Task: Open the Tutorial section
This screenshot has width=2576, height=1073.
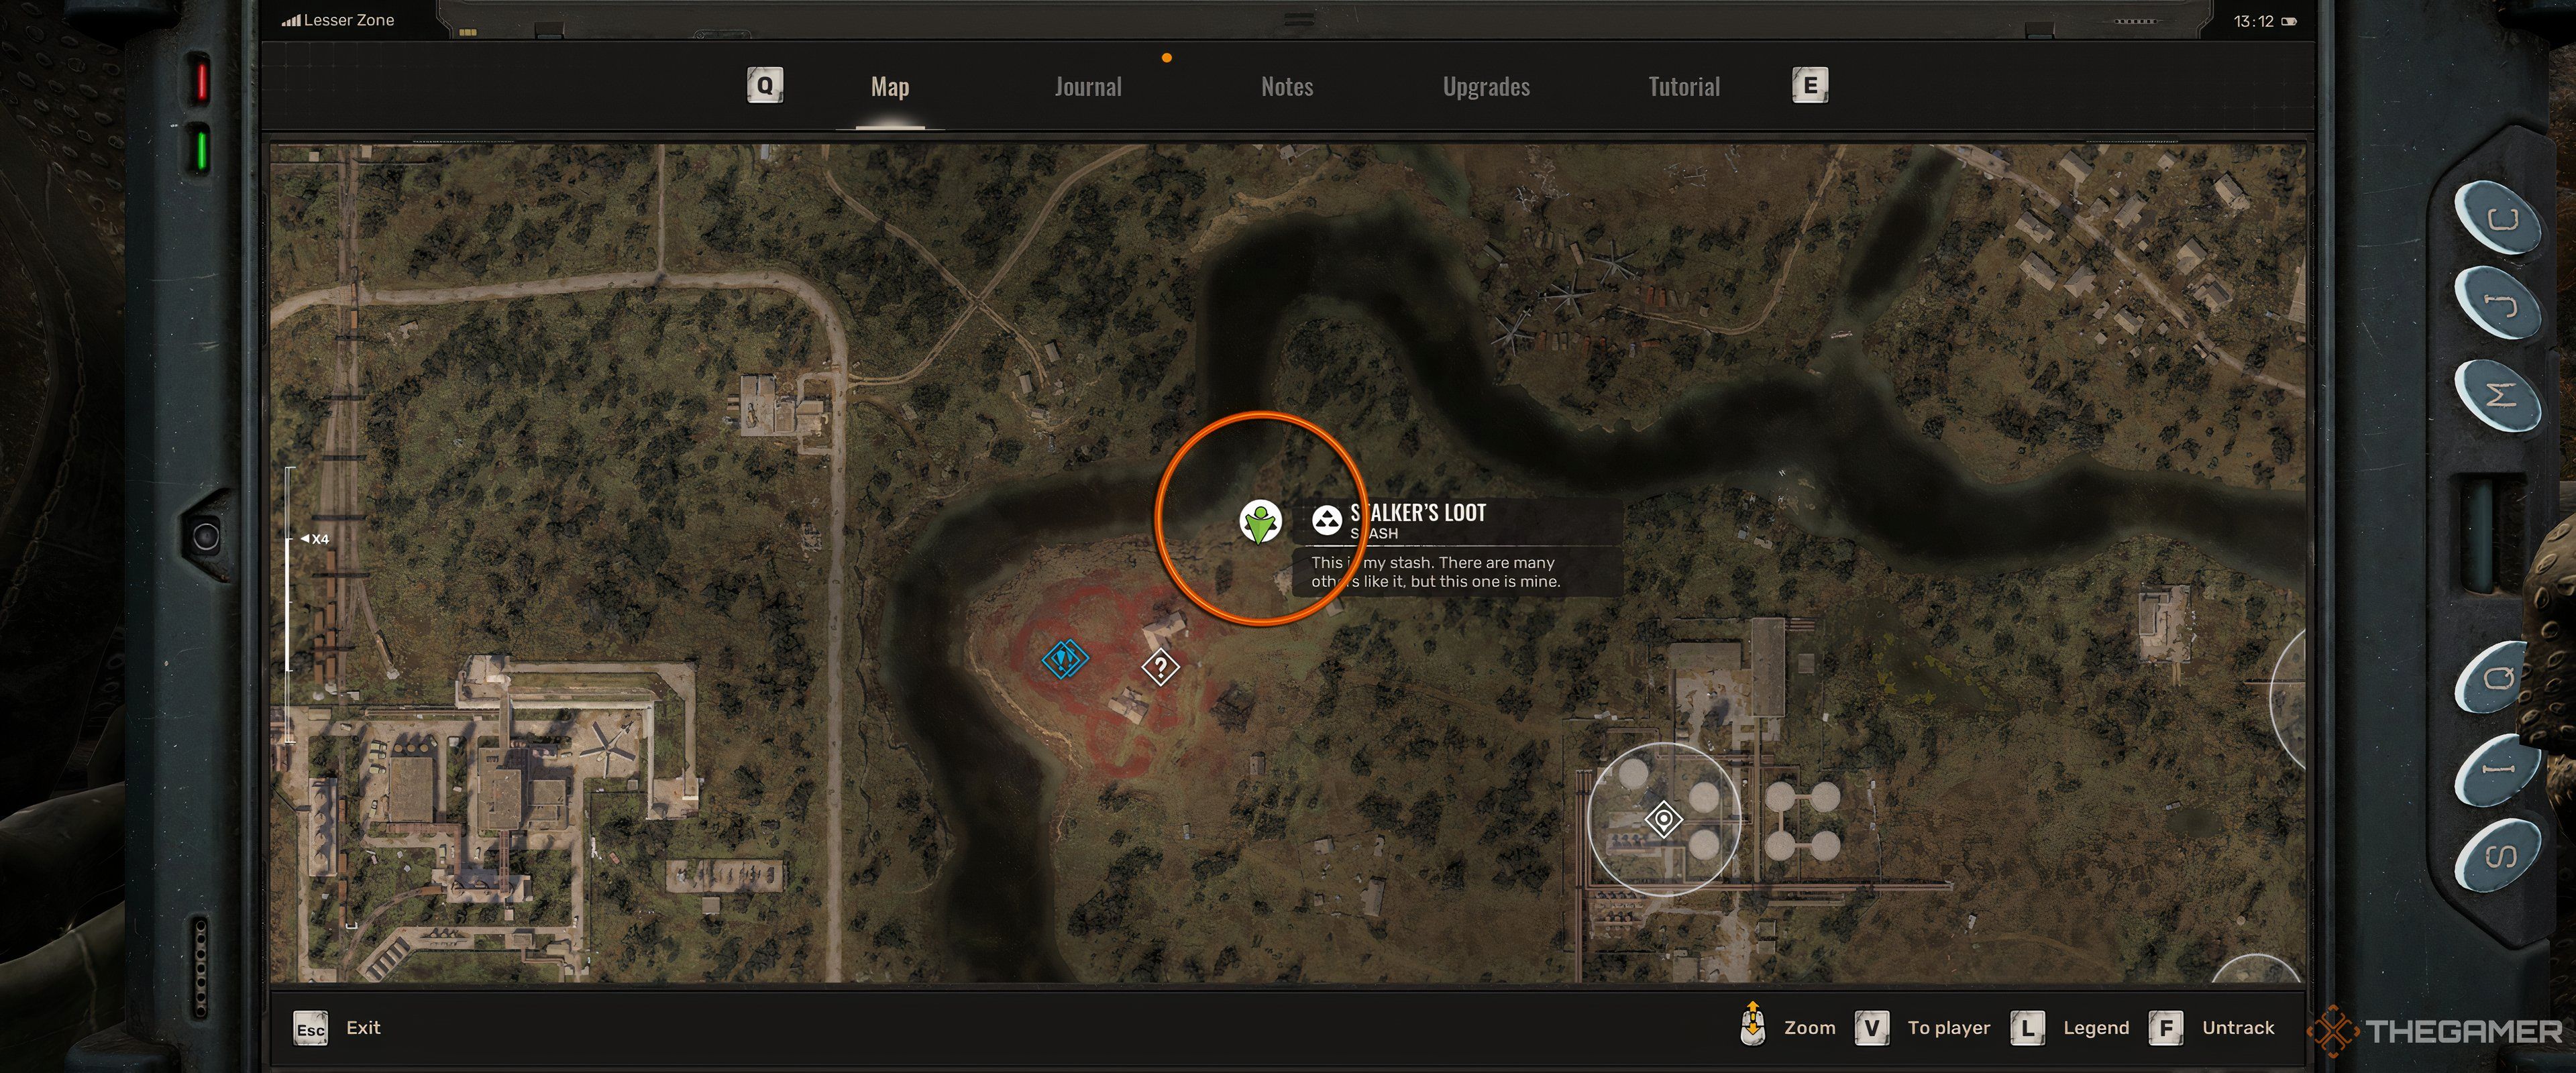Action: coord(1684,85)
